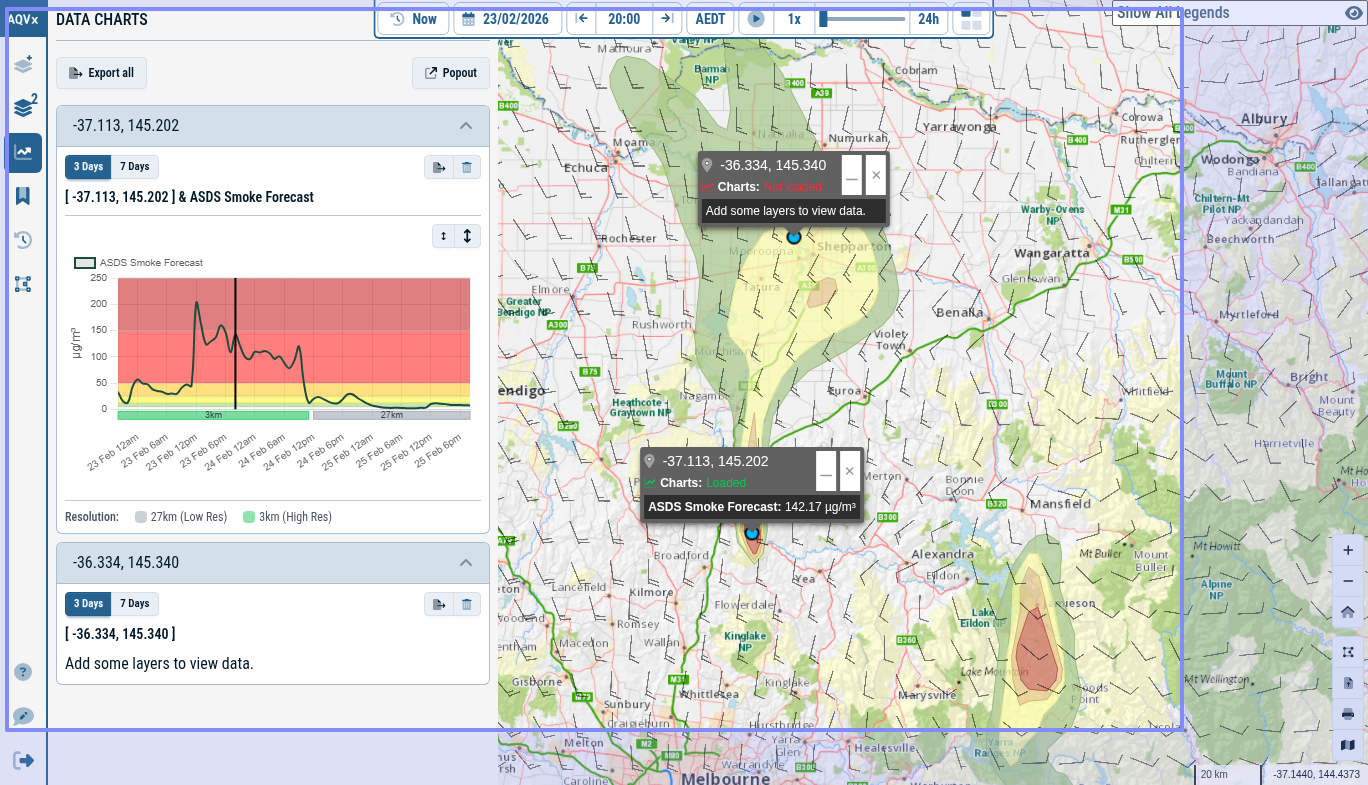Collapse the -37.113, 145.202 chart panel
This screenshot has width=1368, height=785.
coord(465,126)
